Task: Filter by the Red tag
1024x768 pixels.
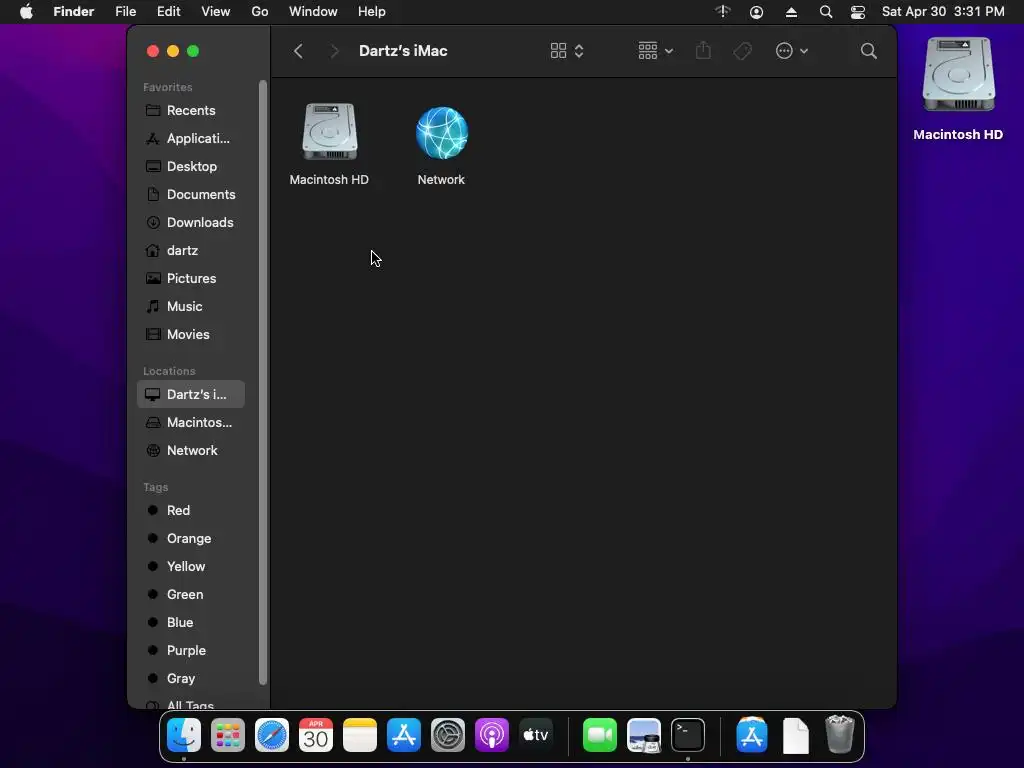Action: pos(191,511)
